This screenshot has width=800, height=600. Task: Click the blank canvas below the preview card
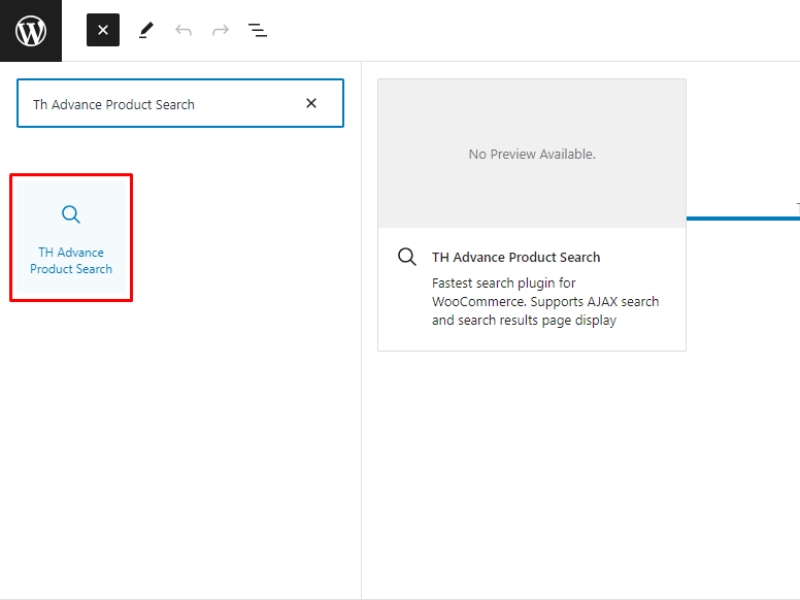click(x=580, y=470)
